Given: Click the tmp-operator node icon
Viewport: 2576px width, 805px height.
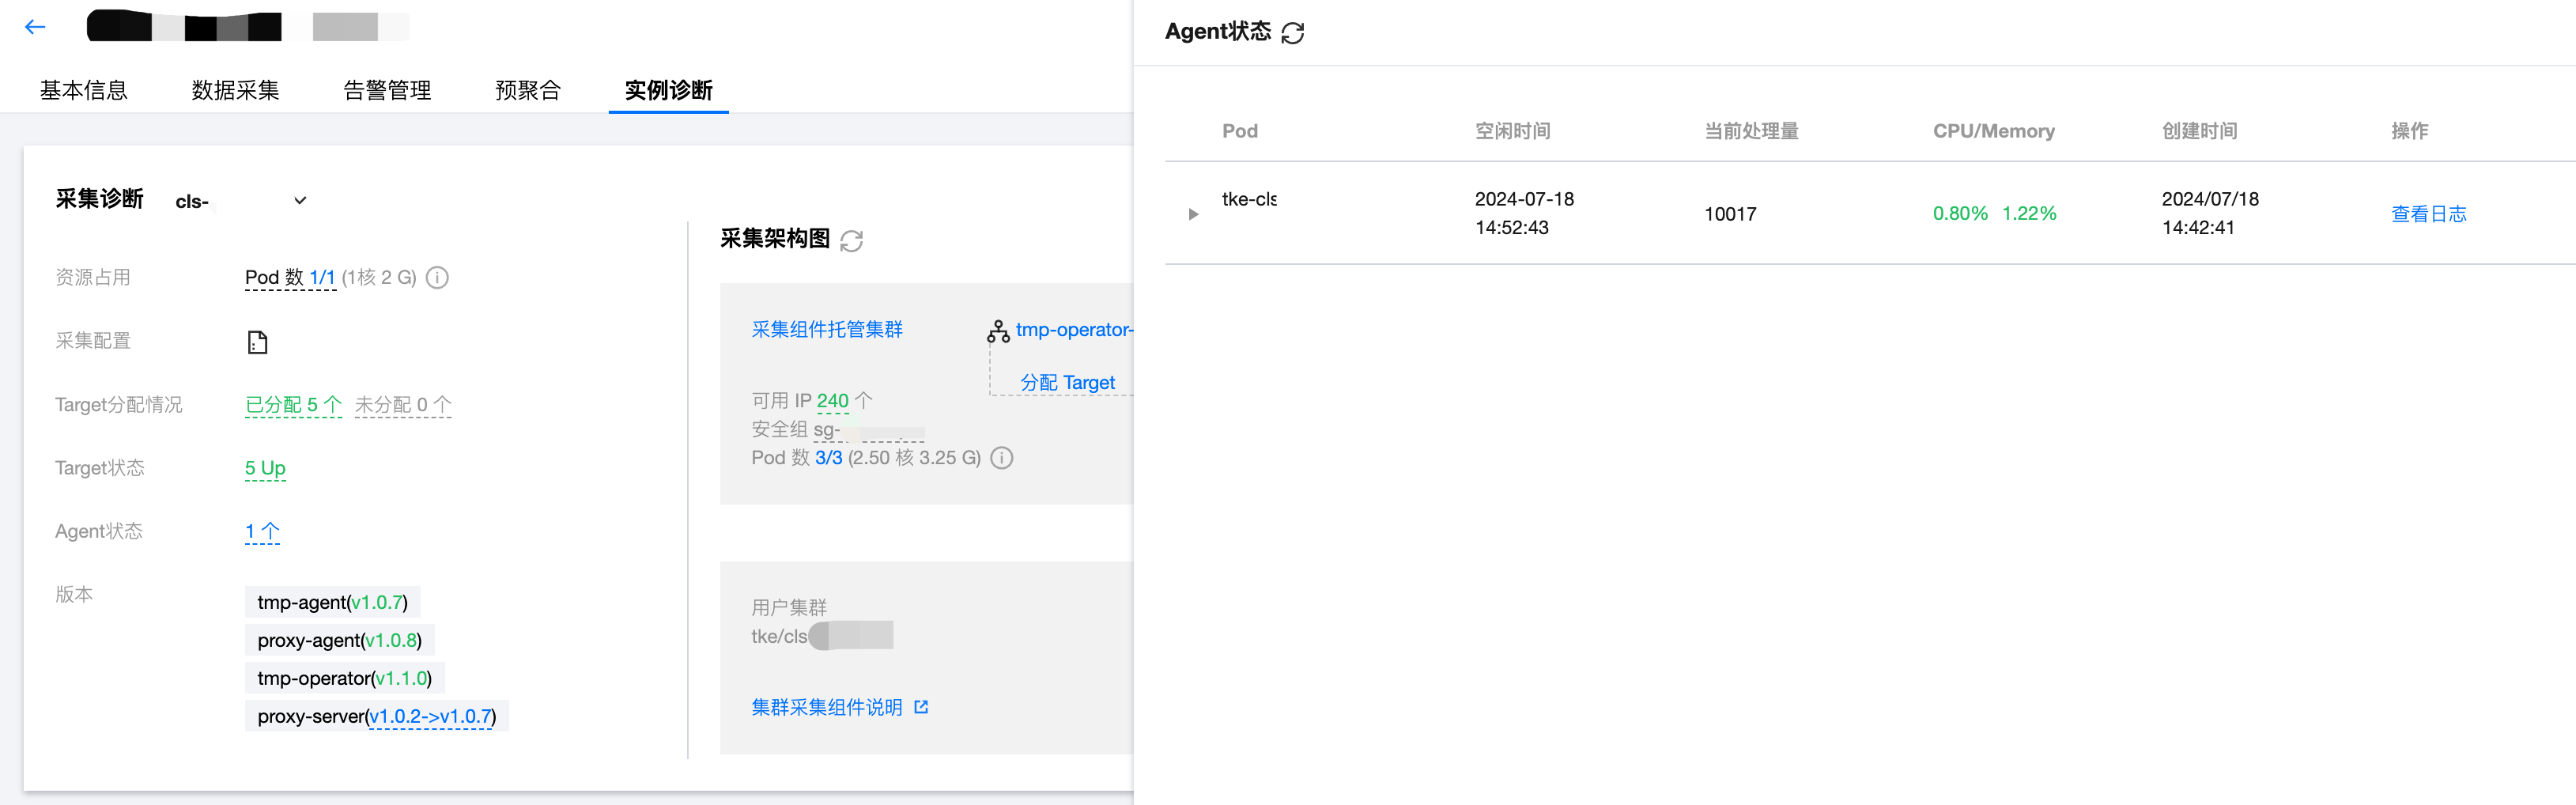Looking at the screenshot, I should click(x=998, y=331).
